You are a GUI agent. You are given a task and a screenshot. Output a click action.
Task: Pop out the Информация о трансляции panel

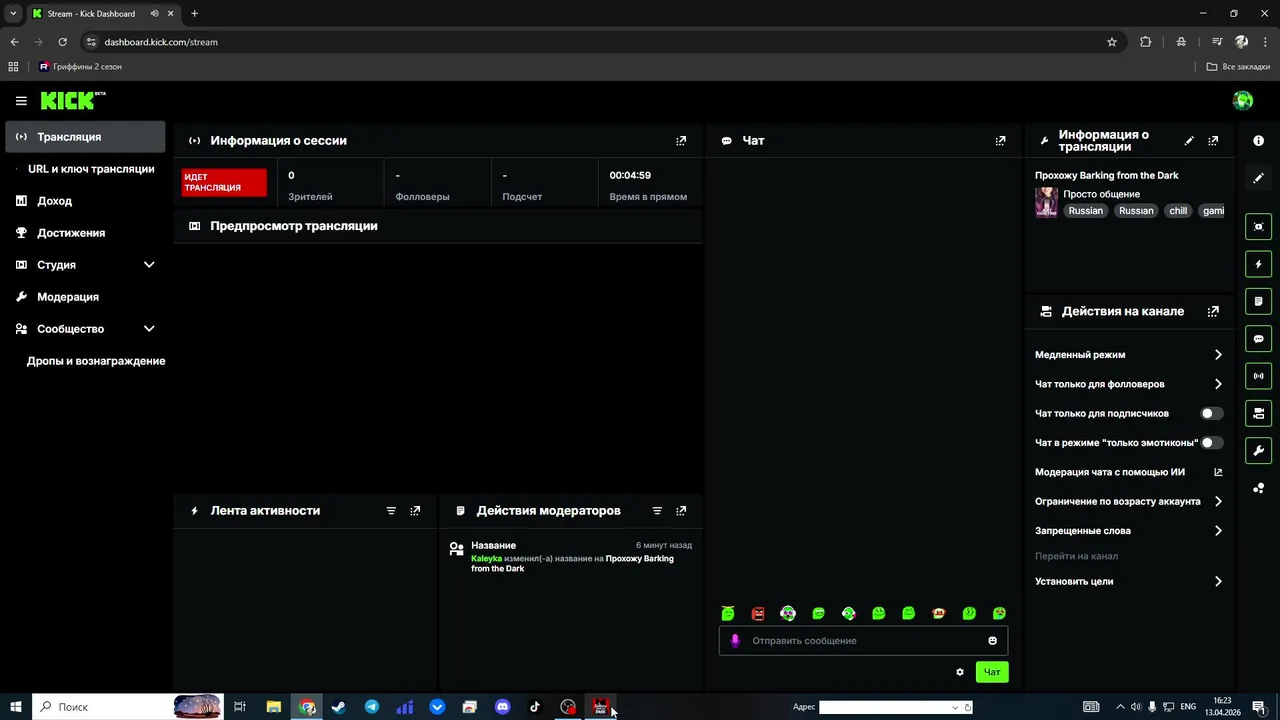tap(1213, 141)
